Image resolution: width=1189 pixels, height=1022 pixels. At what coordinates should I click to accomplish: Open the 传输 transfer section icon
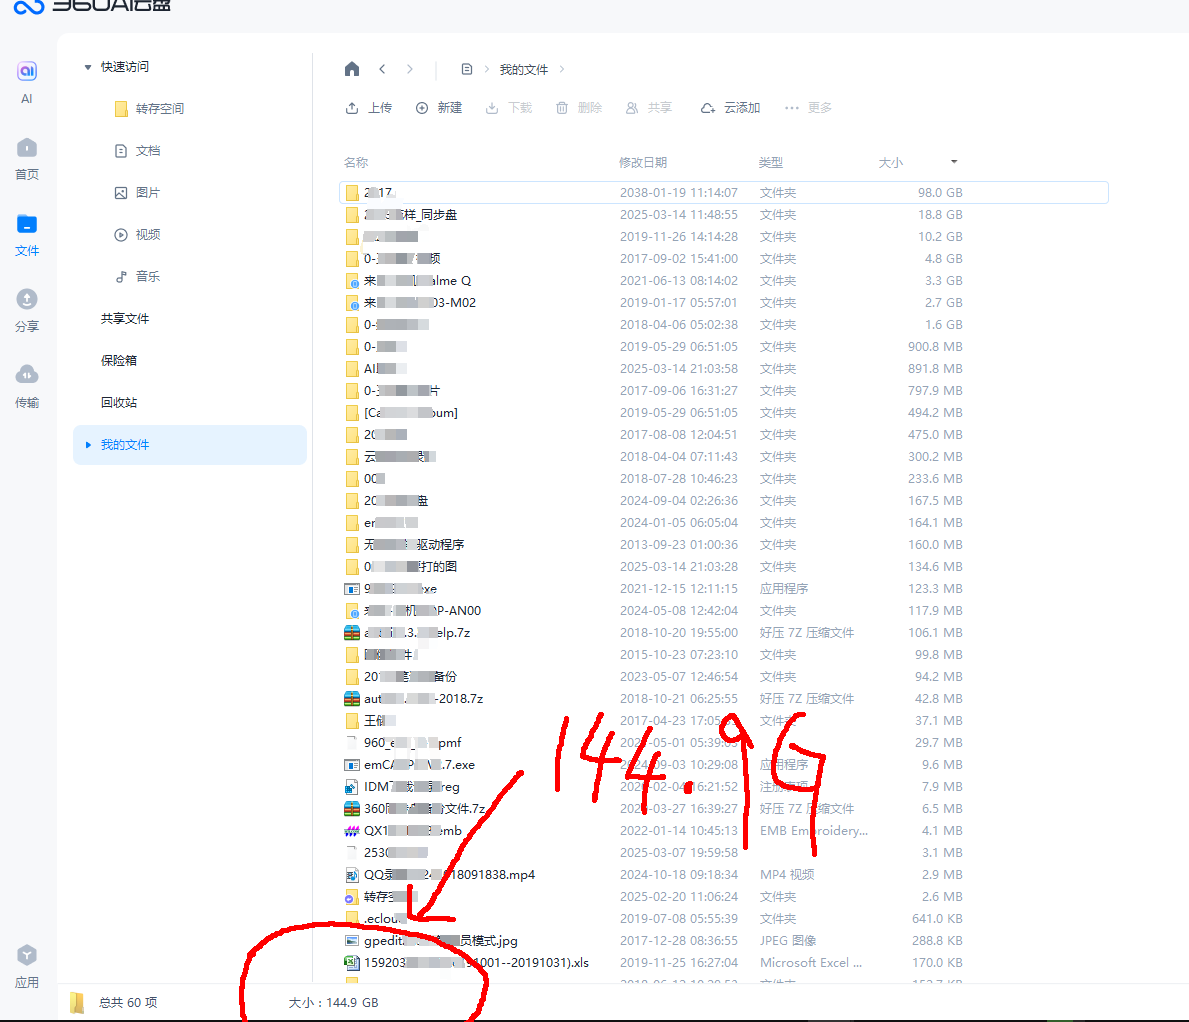pos(27,375)
